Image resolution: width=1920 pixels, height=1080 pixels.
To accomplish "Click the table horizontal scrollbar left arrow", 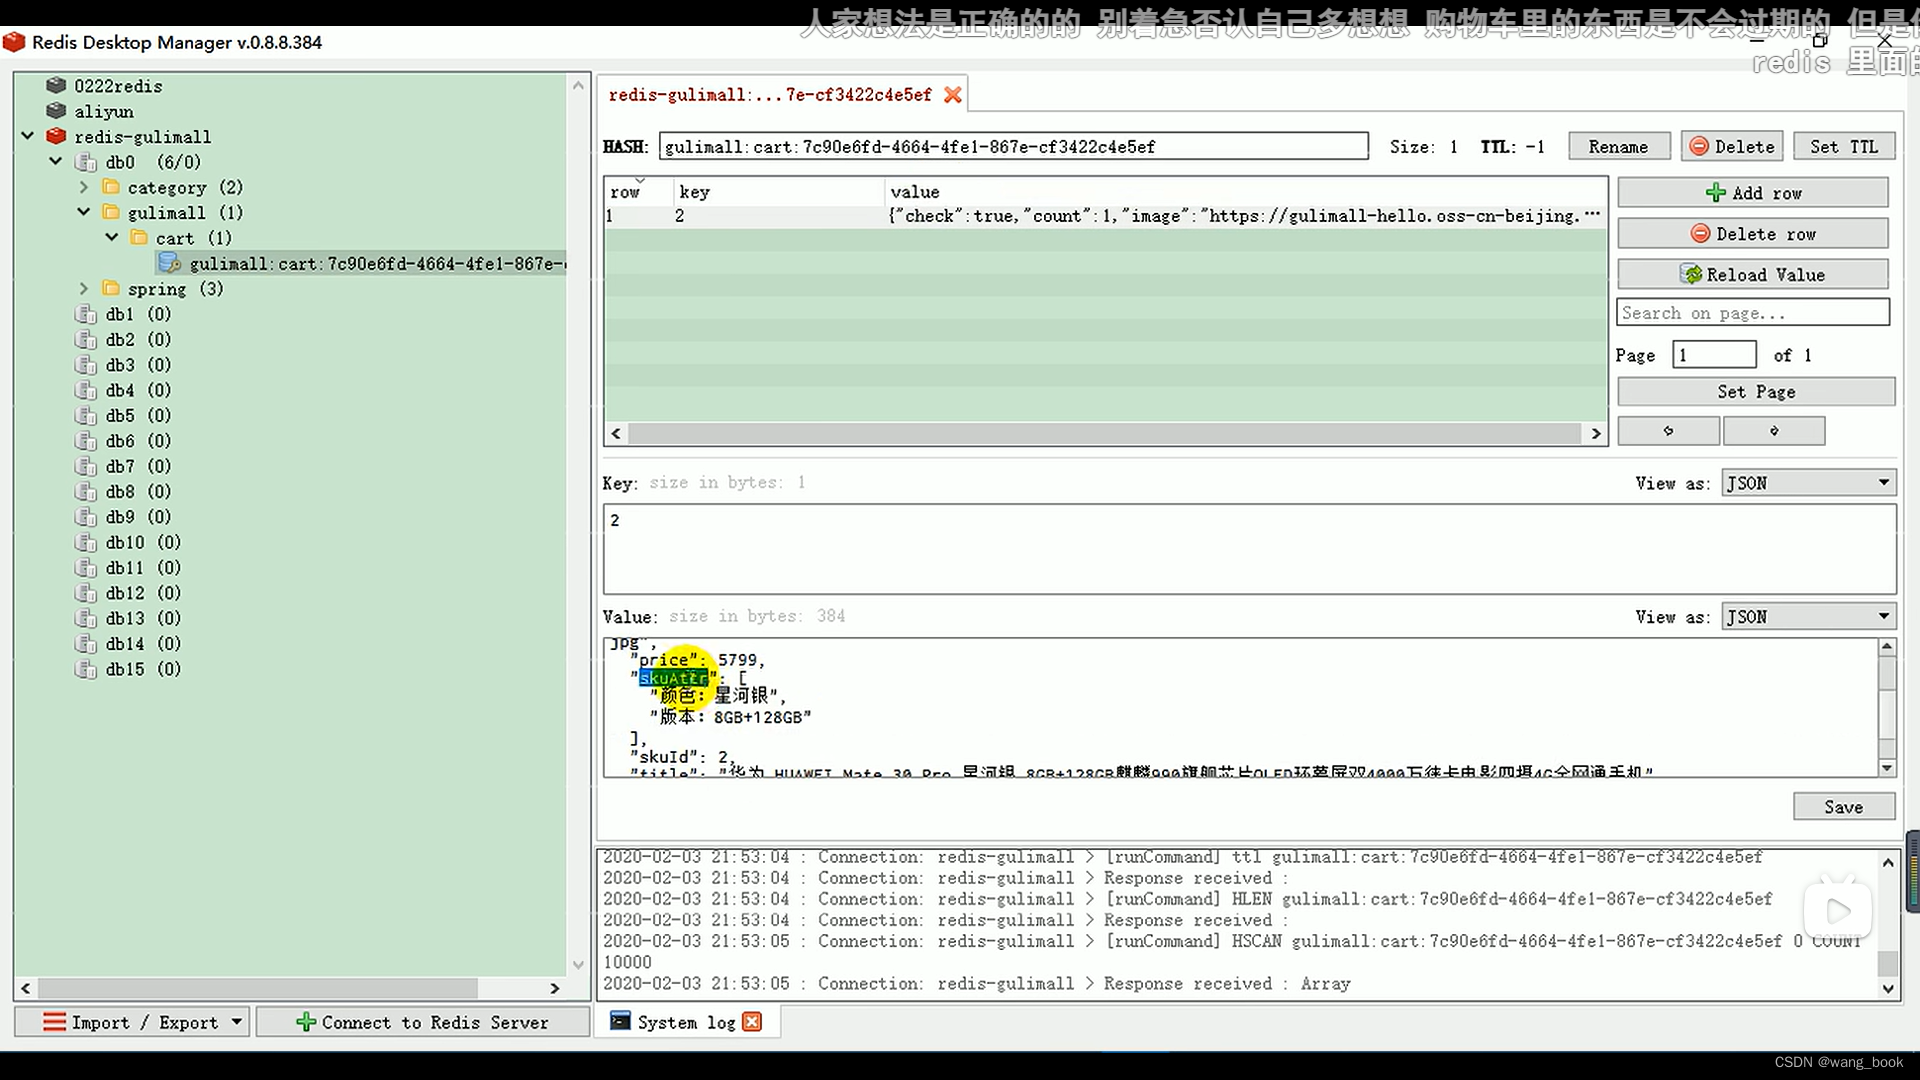I will (x=616, y=433).
